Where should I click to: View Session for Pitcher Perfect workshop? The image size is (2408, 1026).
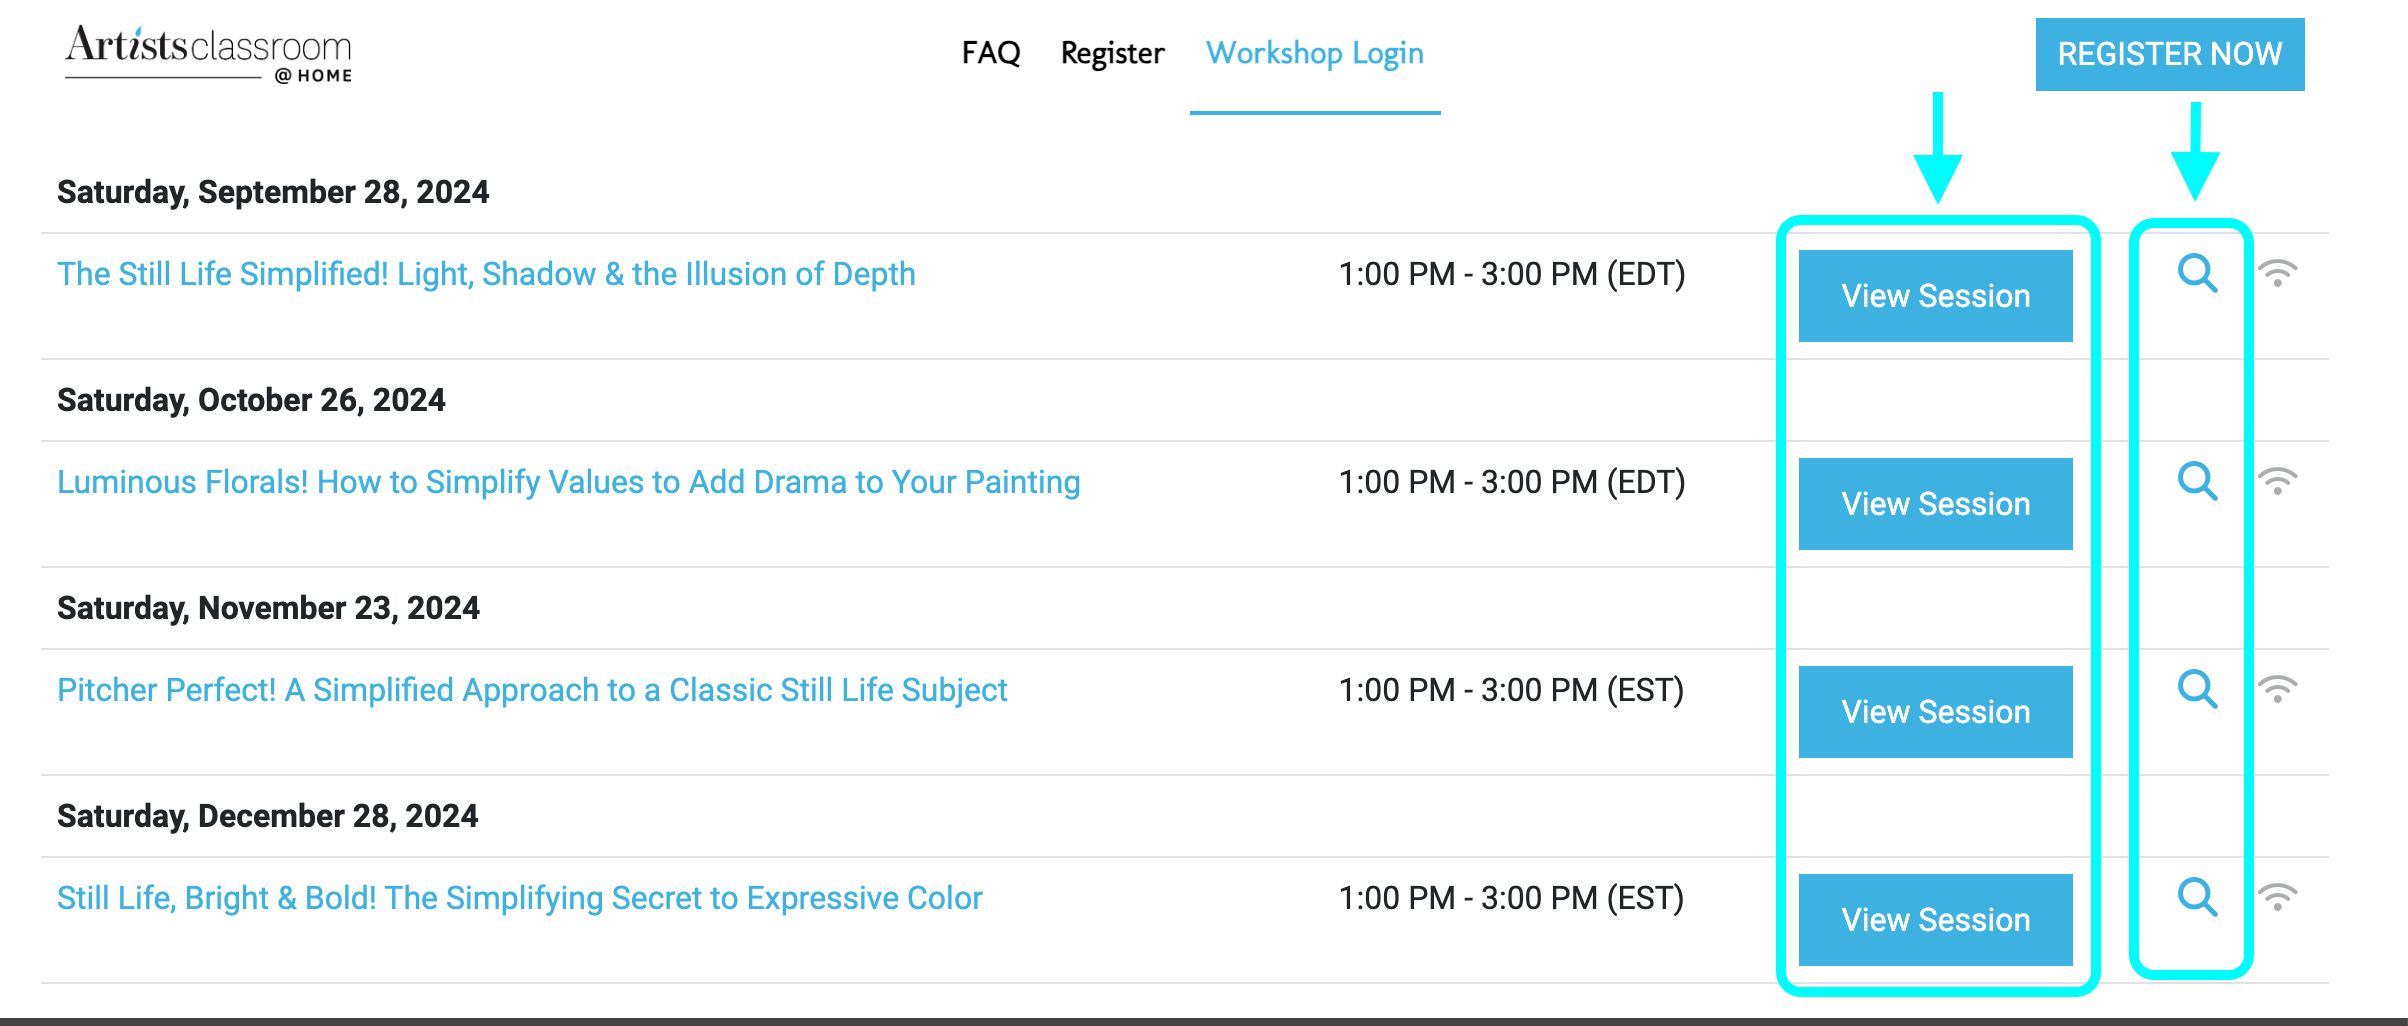pyautogui.click(x=1935, y=712)
